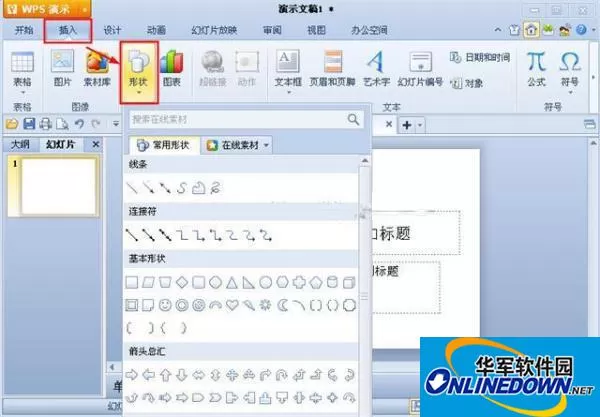This screenshot has height=417, width=600.
Task: Select the rectangle in 基本形状
Action: click(x=132, y=283)
